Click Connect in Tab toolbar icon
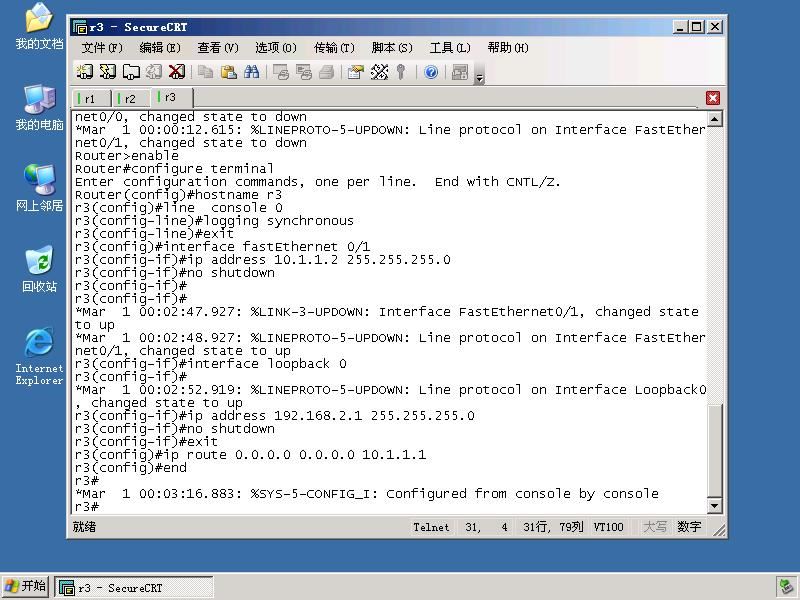The height and width of the screenshot is (600, 800). (131, 72)
